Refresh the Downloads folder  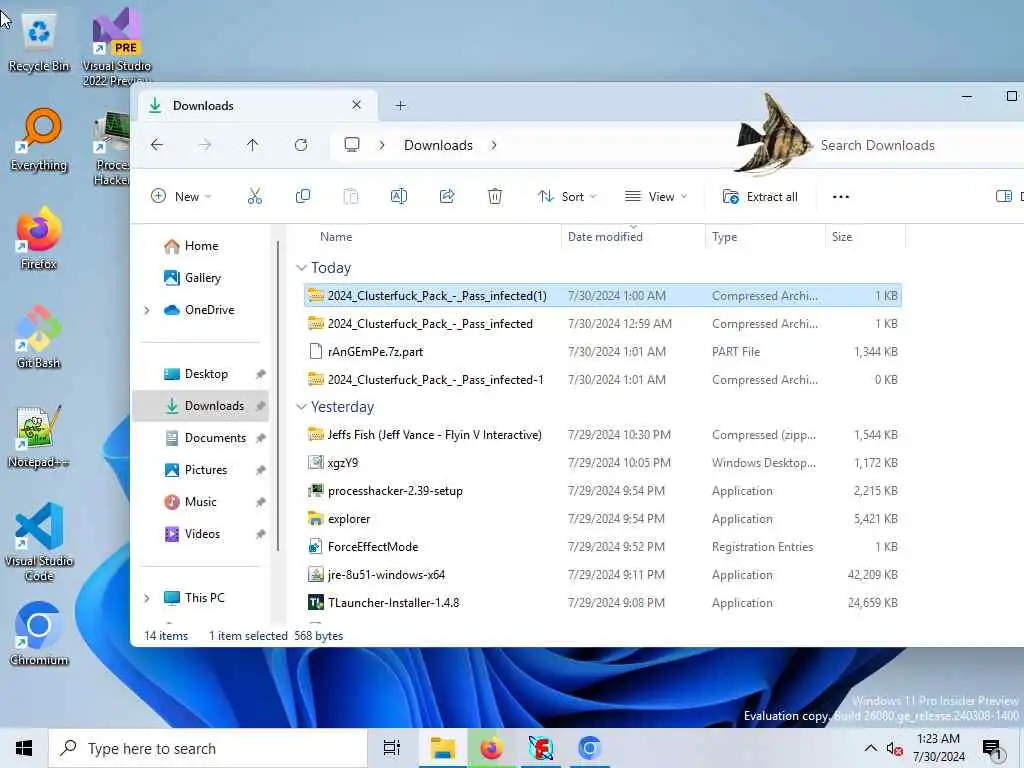pos(301,145)
